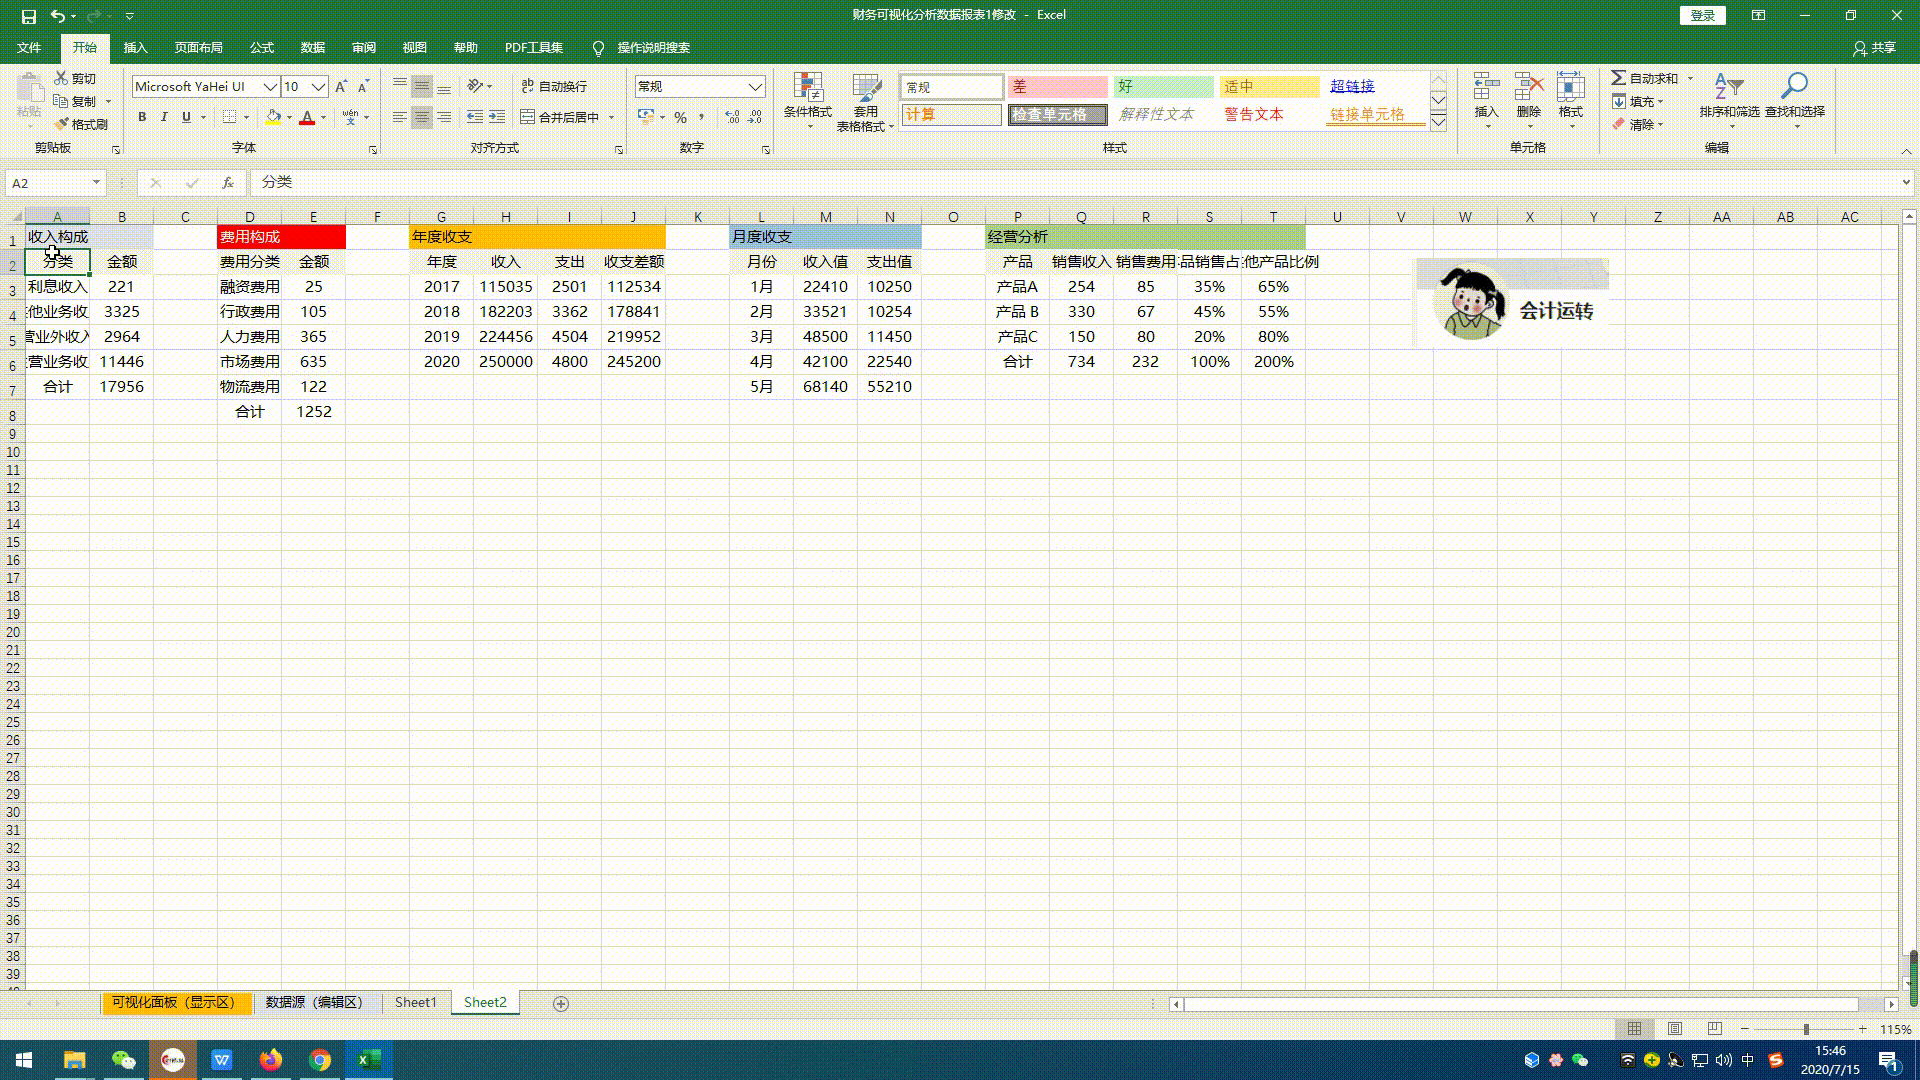The height and width of the screenshot is (1080, 1920).
Task: Click the zoom slider in status bar
Action: click(x=1805, y=1029)
